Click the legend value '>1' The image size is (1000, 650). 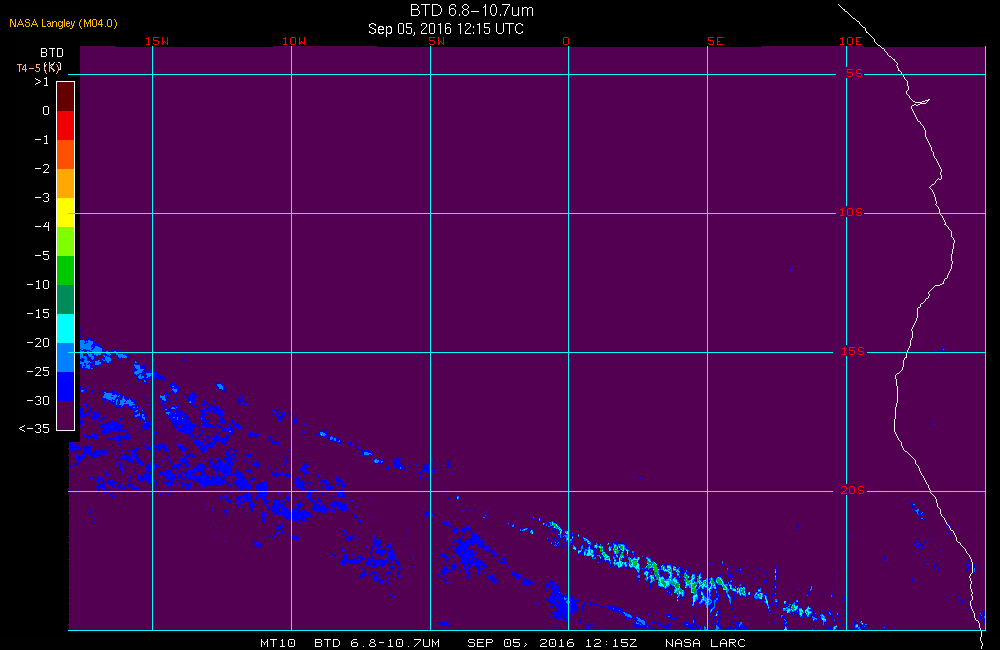[41, 82]
